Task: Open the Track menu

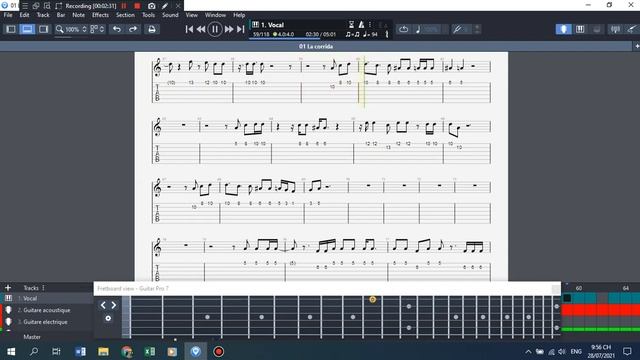Action: coord(43,15)
